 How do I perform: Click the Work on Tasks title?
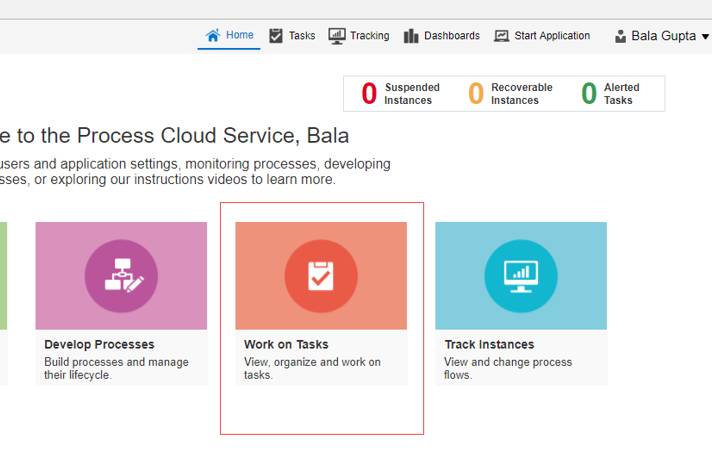point(286,345)
